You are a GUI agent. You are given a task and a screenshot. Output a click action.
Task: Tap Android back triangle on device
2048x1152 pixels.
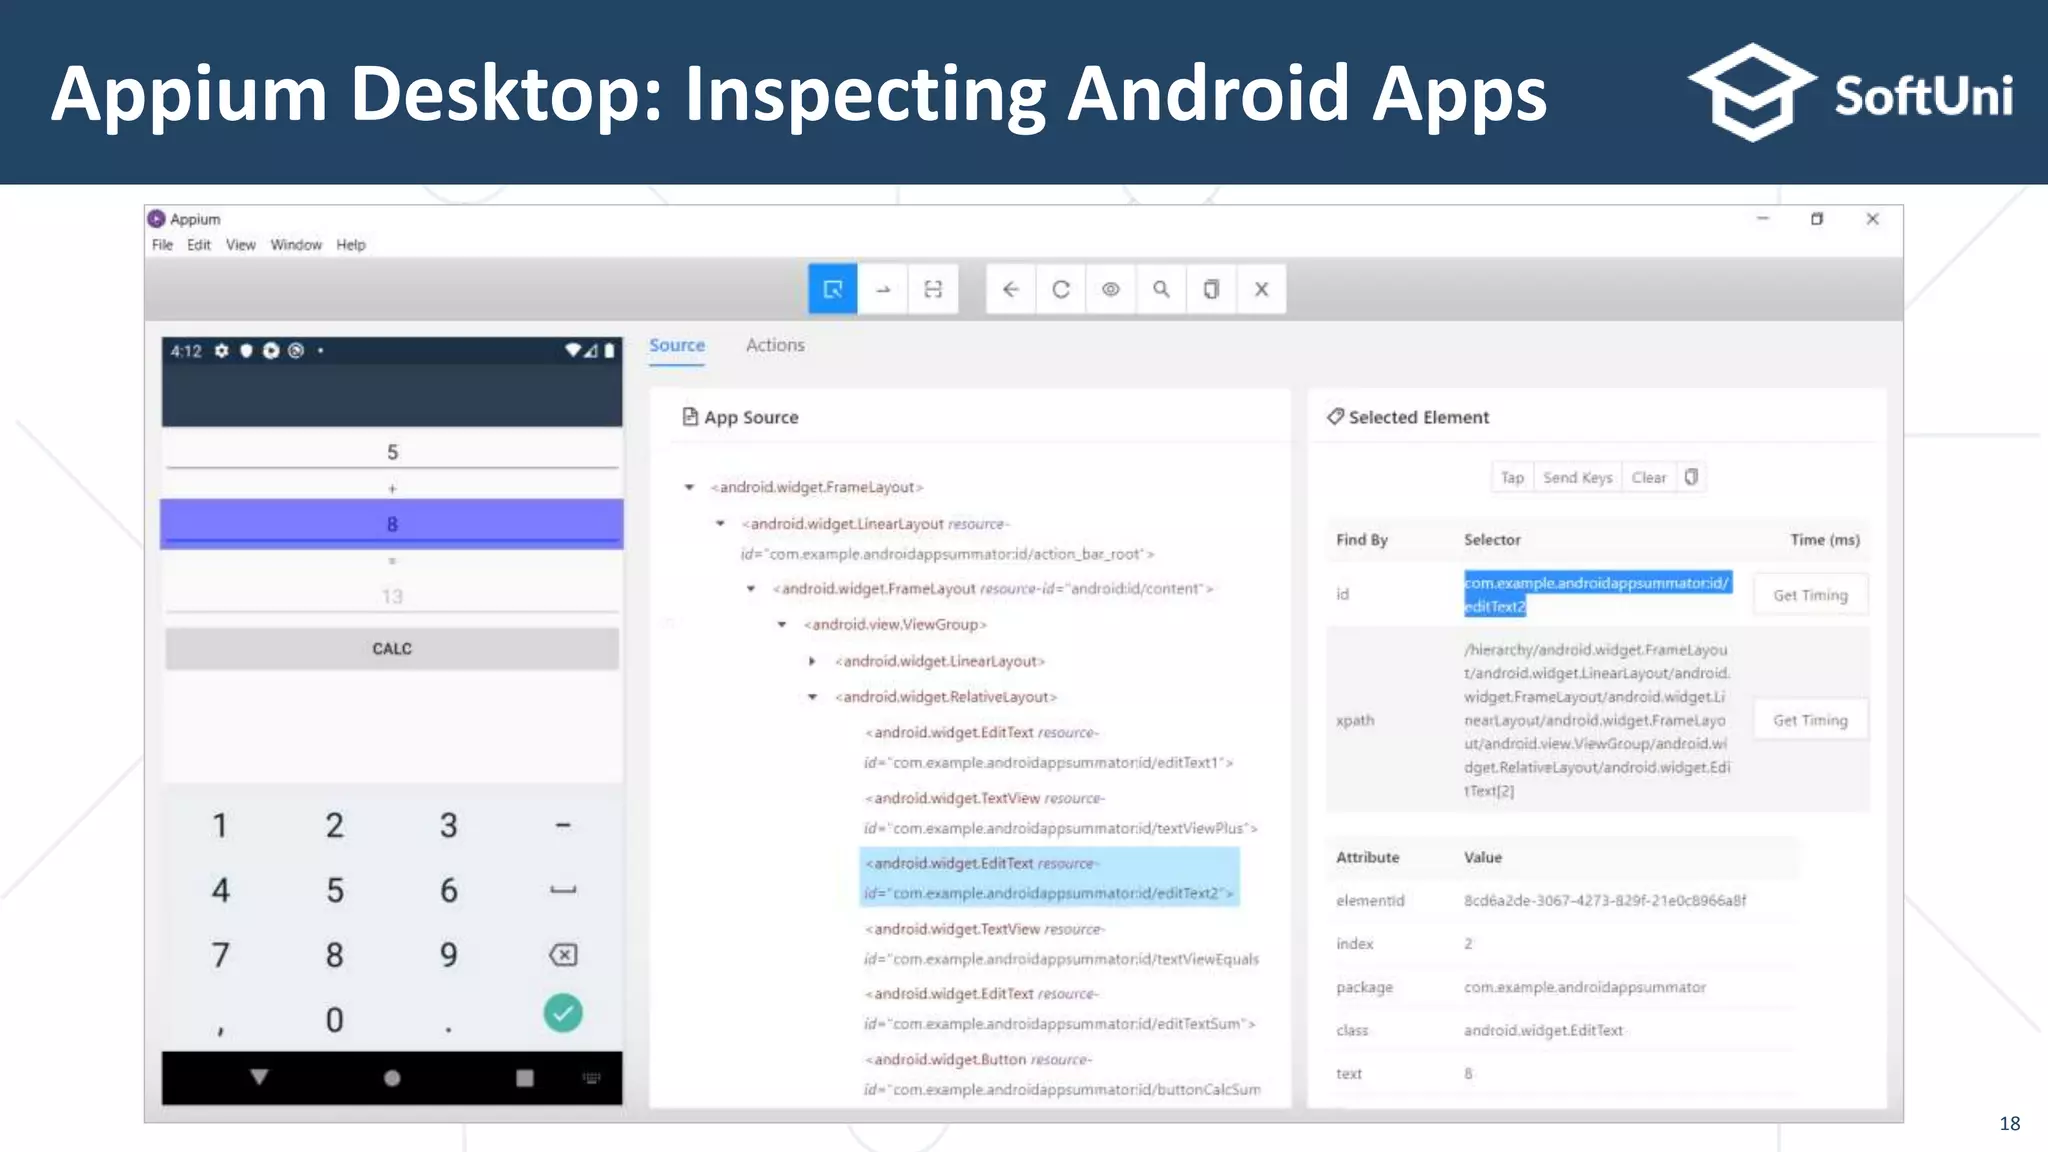259,1077
